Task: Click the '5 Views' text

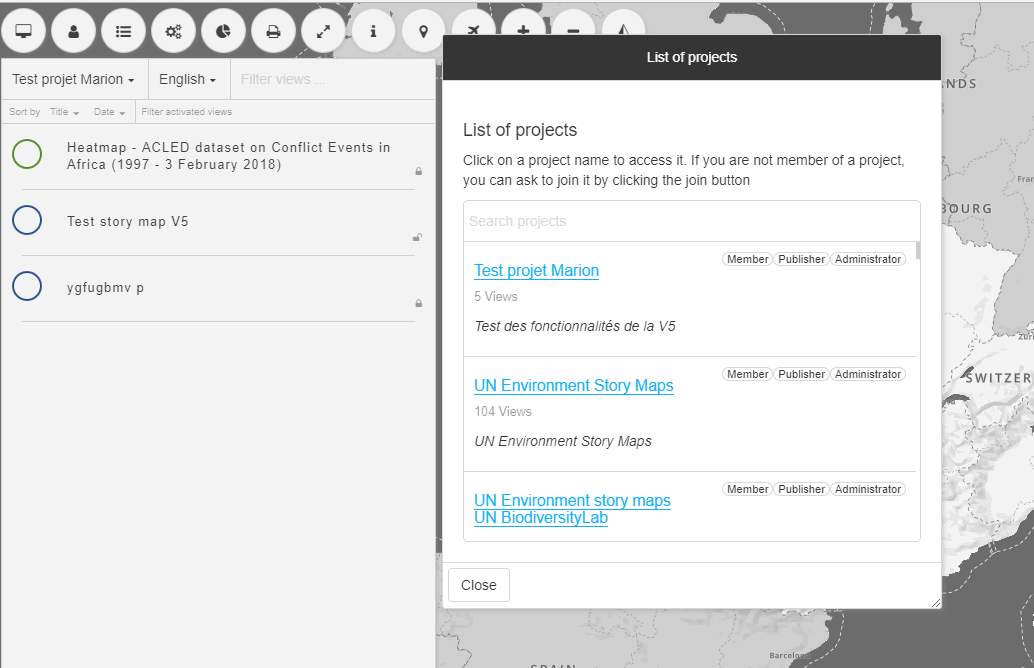Action: tap(496, 297)
